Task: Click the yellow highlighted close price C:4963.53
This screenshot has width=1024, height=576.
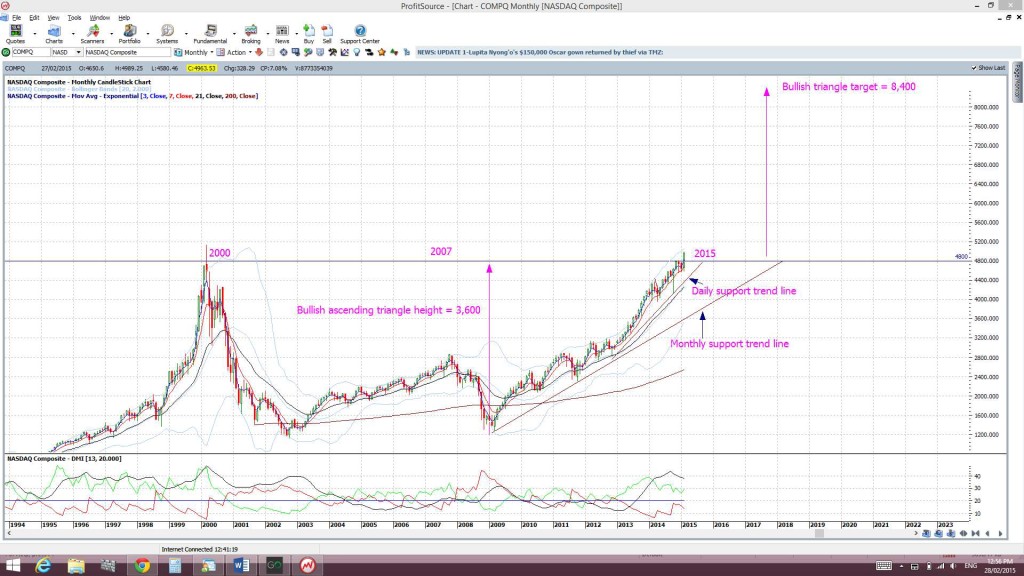Action: pos(201,68)
